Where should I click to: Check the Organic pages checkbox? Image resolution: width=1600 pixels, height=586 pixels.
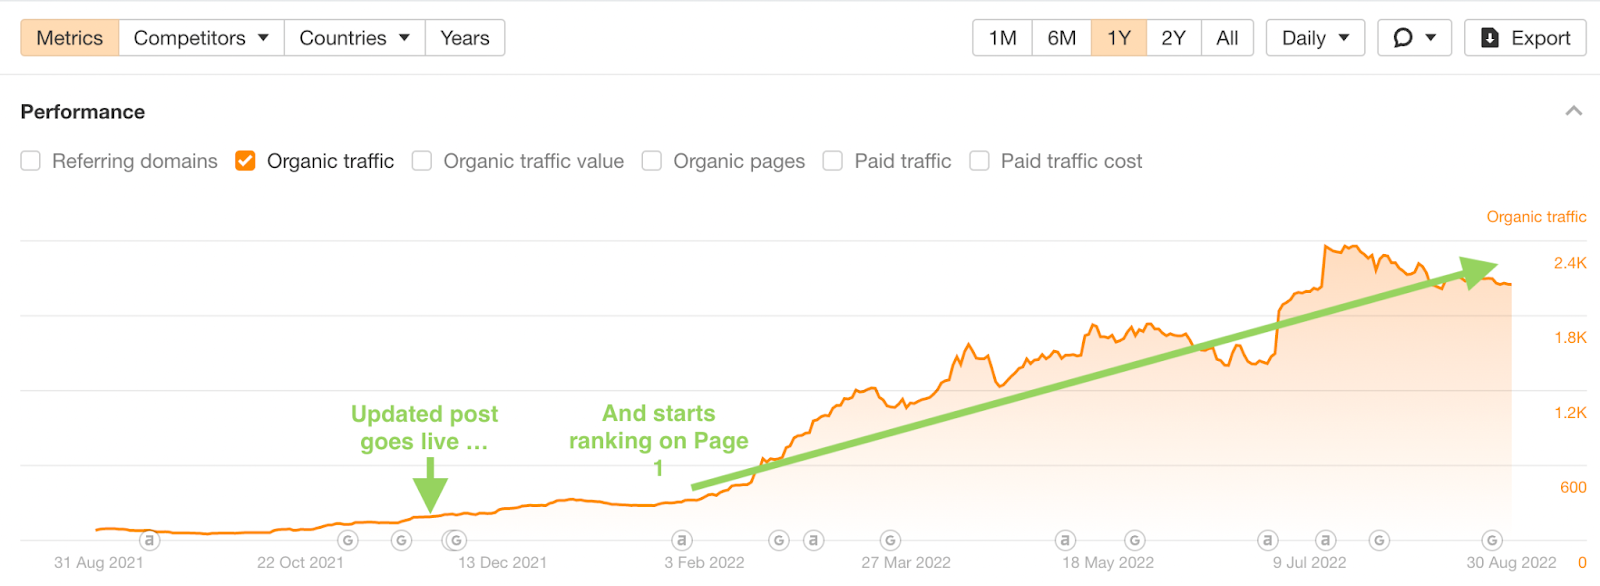652,161
